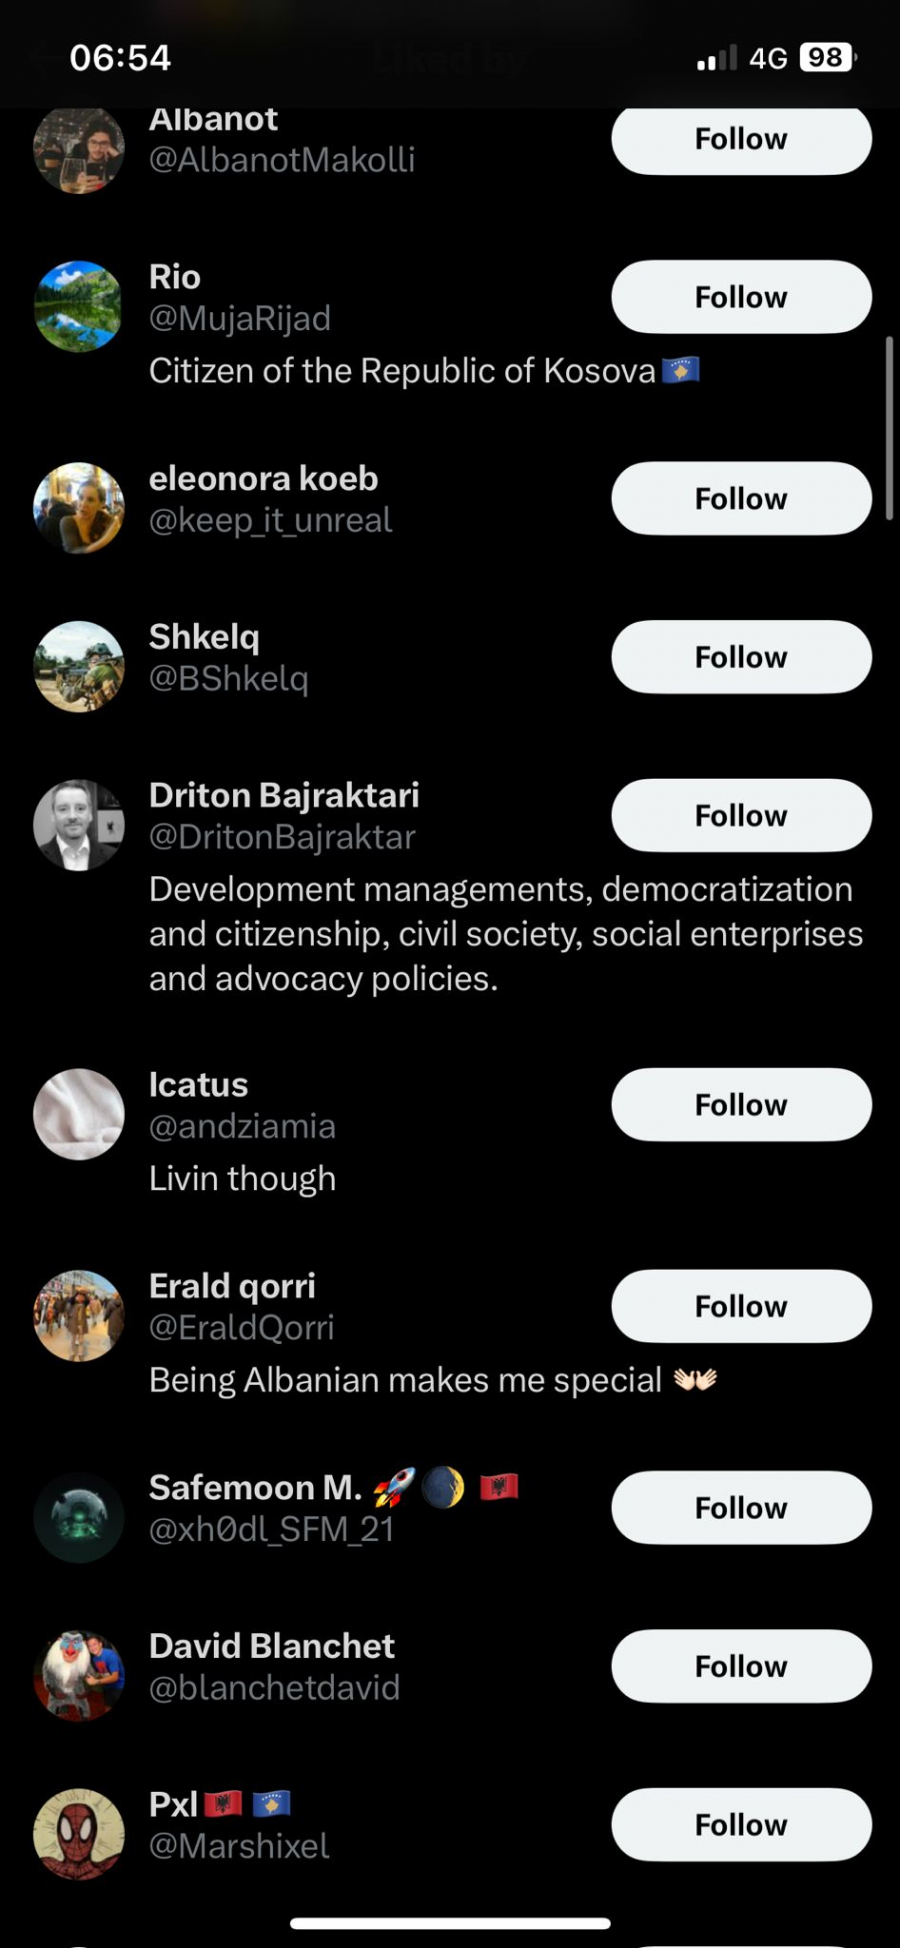
Task: Open Albanot's profile avatar
Action: pyautogui.click(x=79, y=148)
